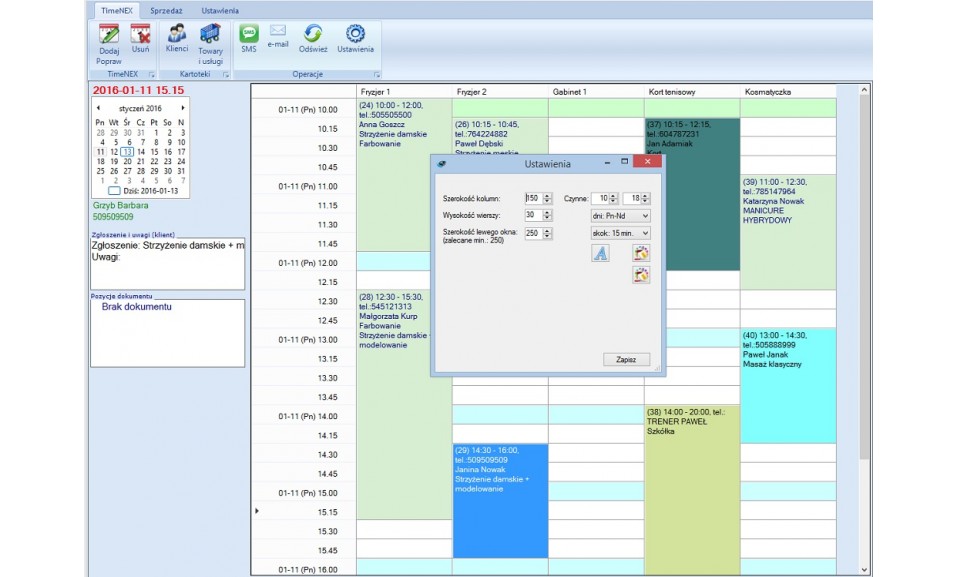
Task: Open font settings with the letter A icon
Action: (x=600, y=253)
